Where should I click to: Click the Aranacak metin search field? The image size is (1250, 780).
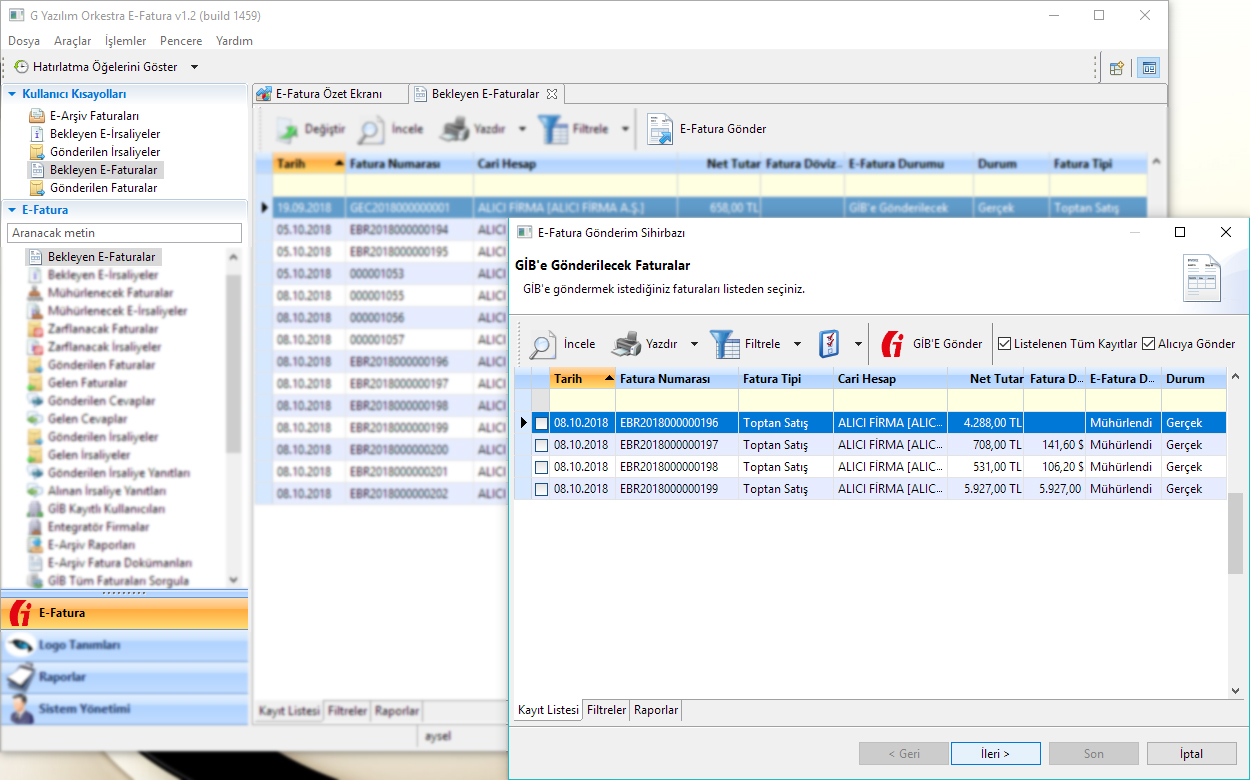point(124,233)
